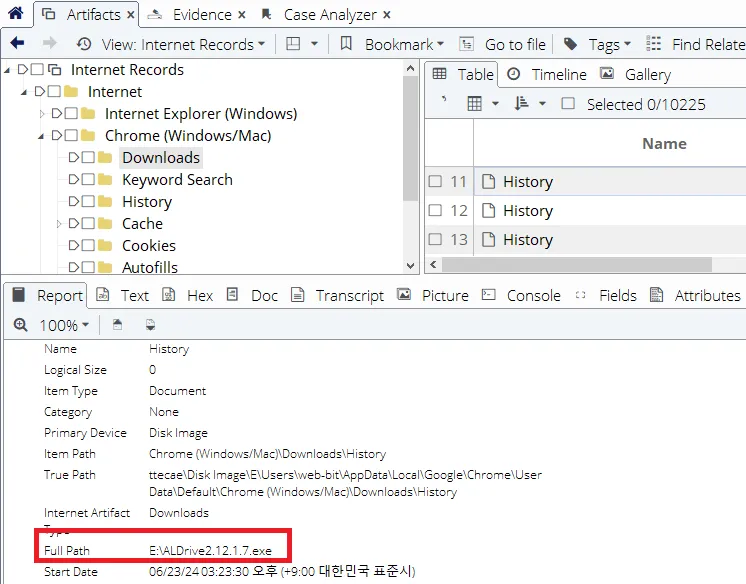Viewport: 746px width, 584px height.
Task: Click the table columns grid icon
Action: point(475,104)
